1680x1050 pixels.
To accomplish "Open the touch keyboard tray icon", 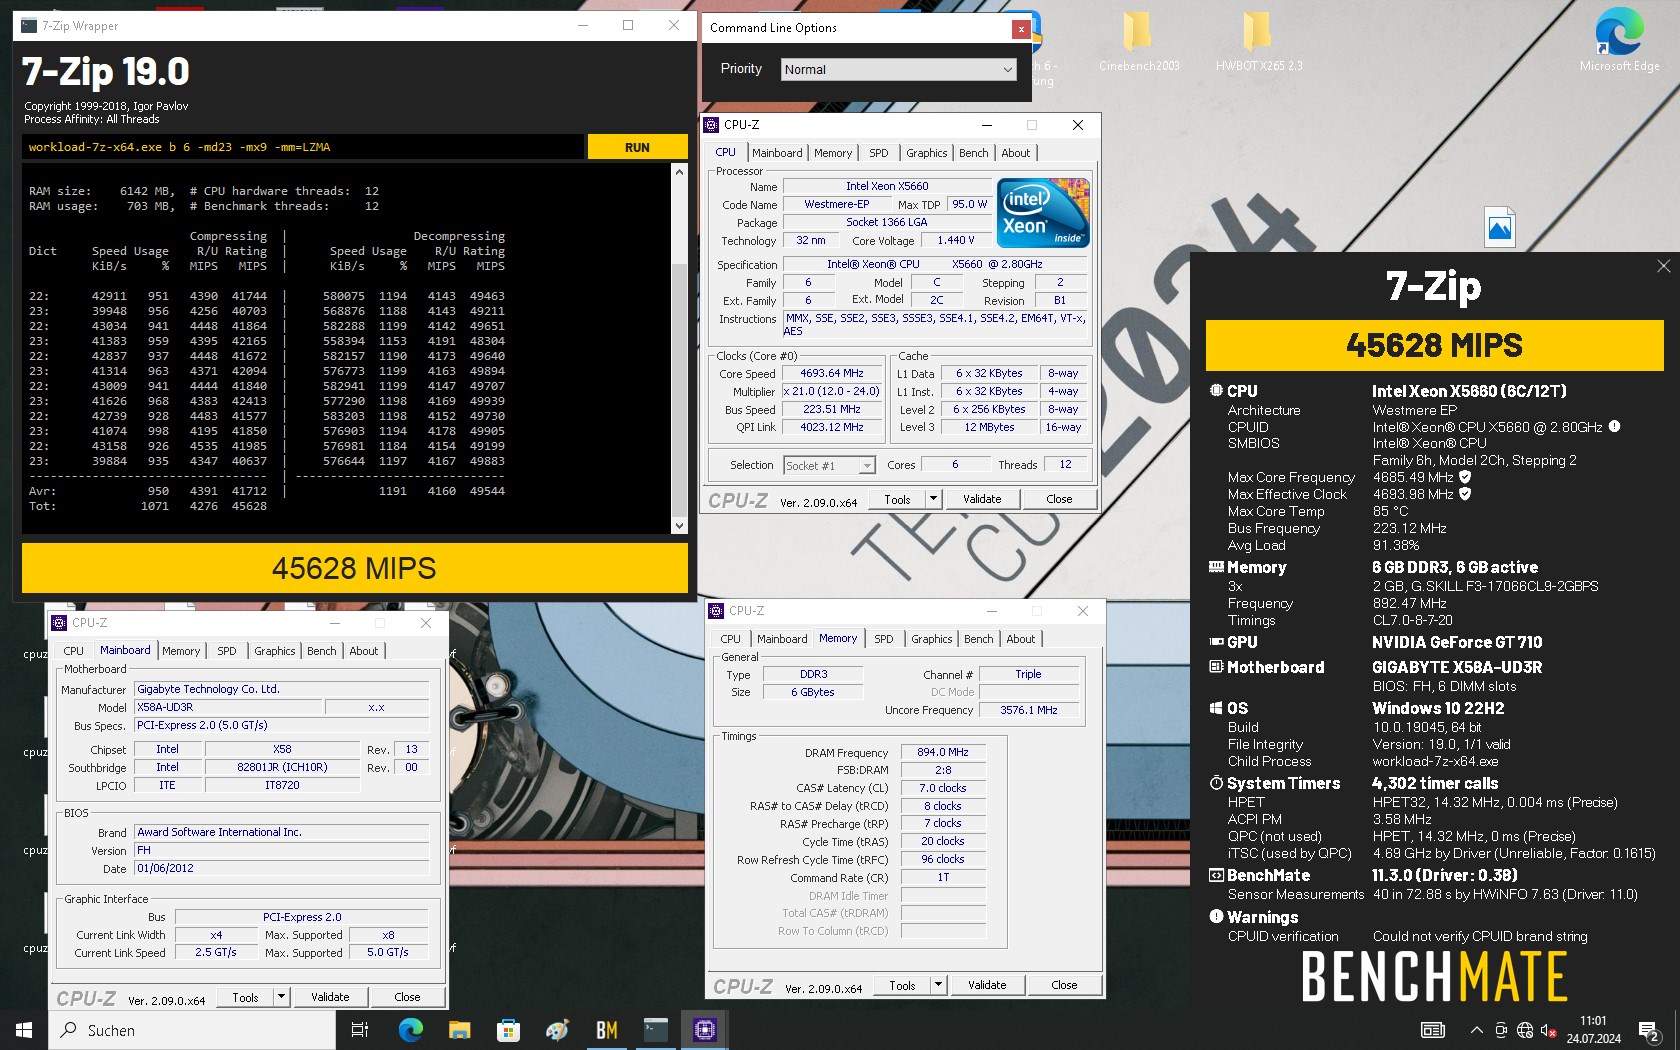I will [1433, 1030].
